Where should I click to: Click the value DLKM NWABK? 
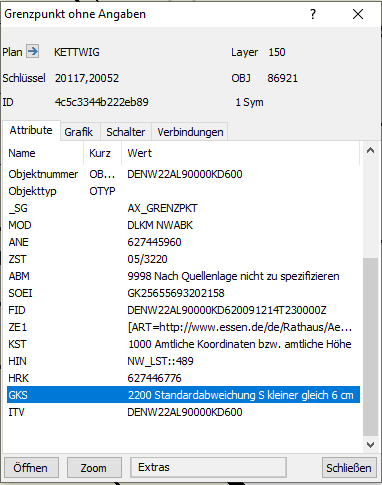point(160,225)
